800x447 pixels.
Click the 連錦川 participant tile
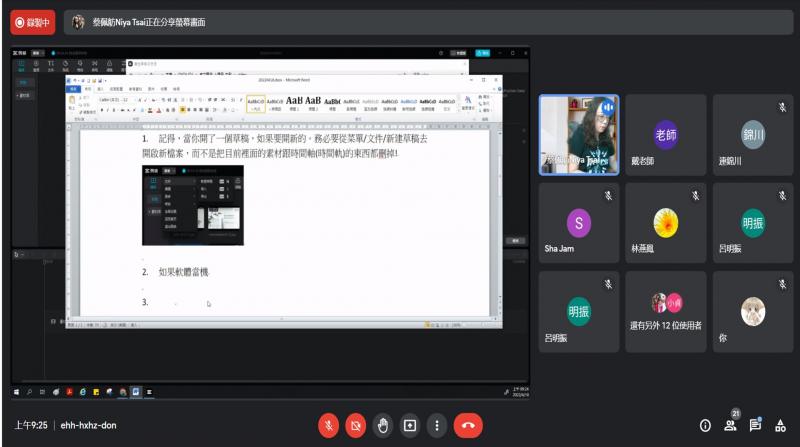[x=753, y=134]
